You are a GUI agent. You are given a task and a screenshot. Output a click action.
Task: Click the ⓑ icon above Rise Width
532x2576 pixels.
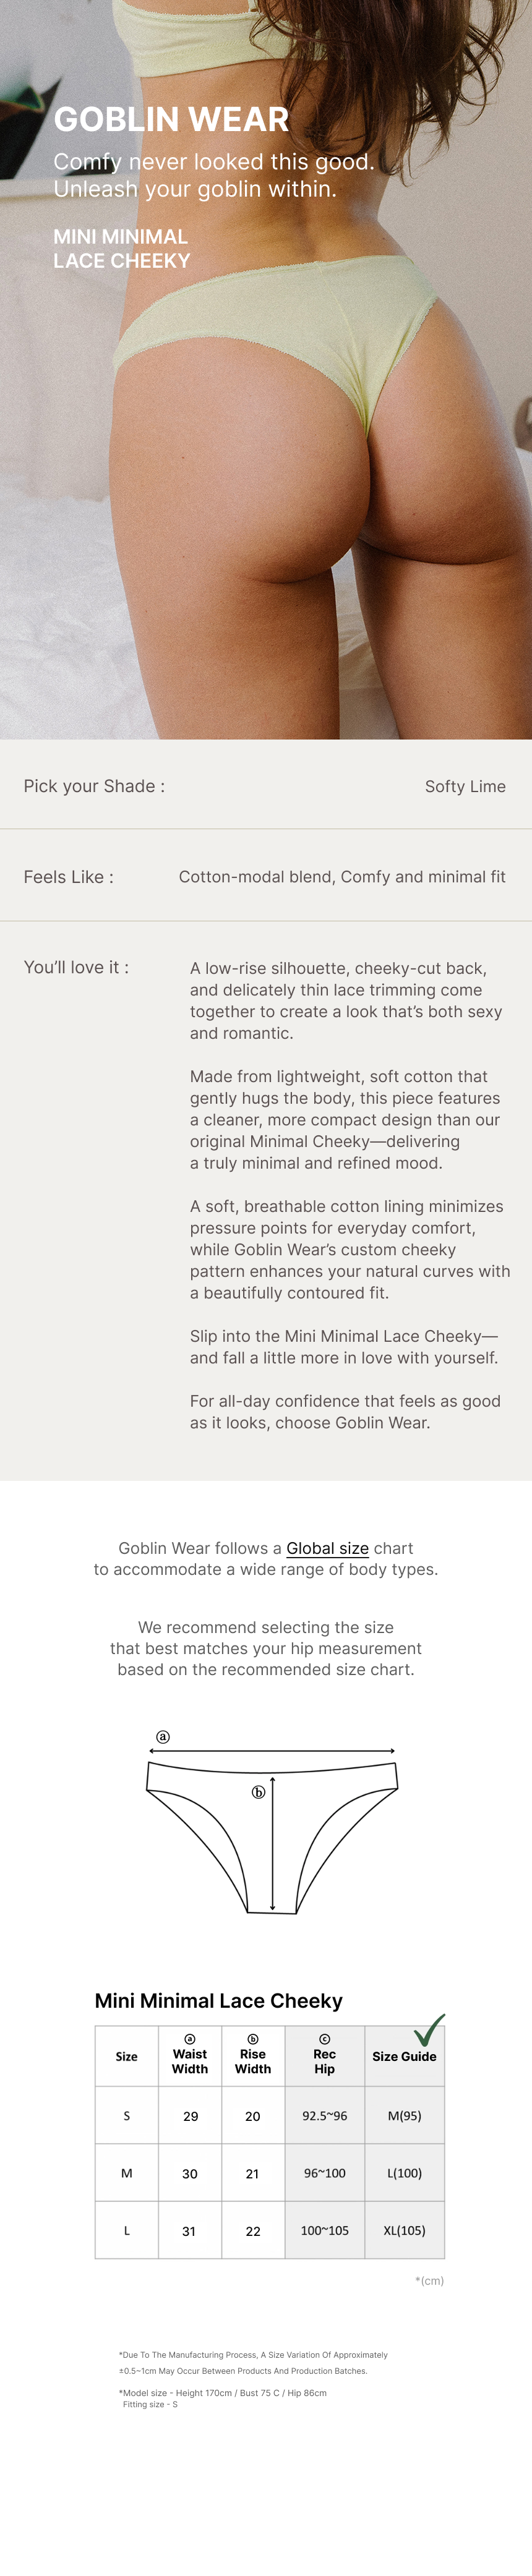point(253,2039)
